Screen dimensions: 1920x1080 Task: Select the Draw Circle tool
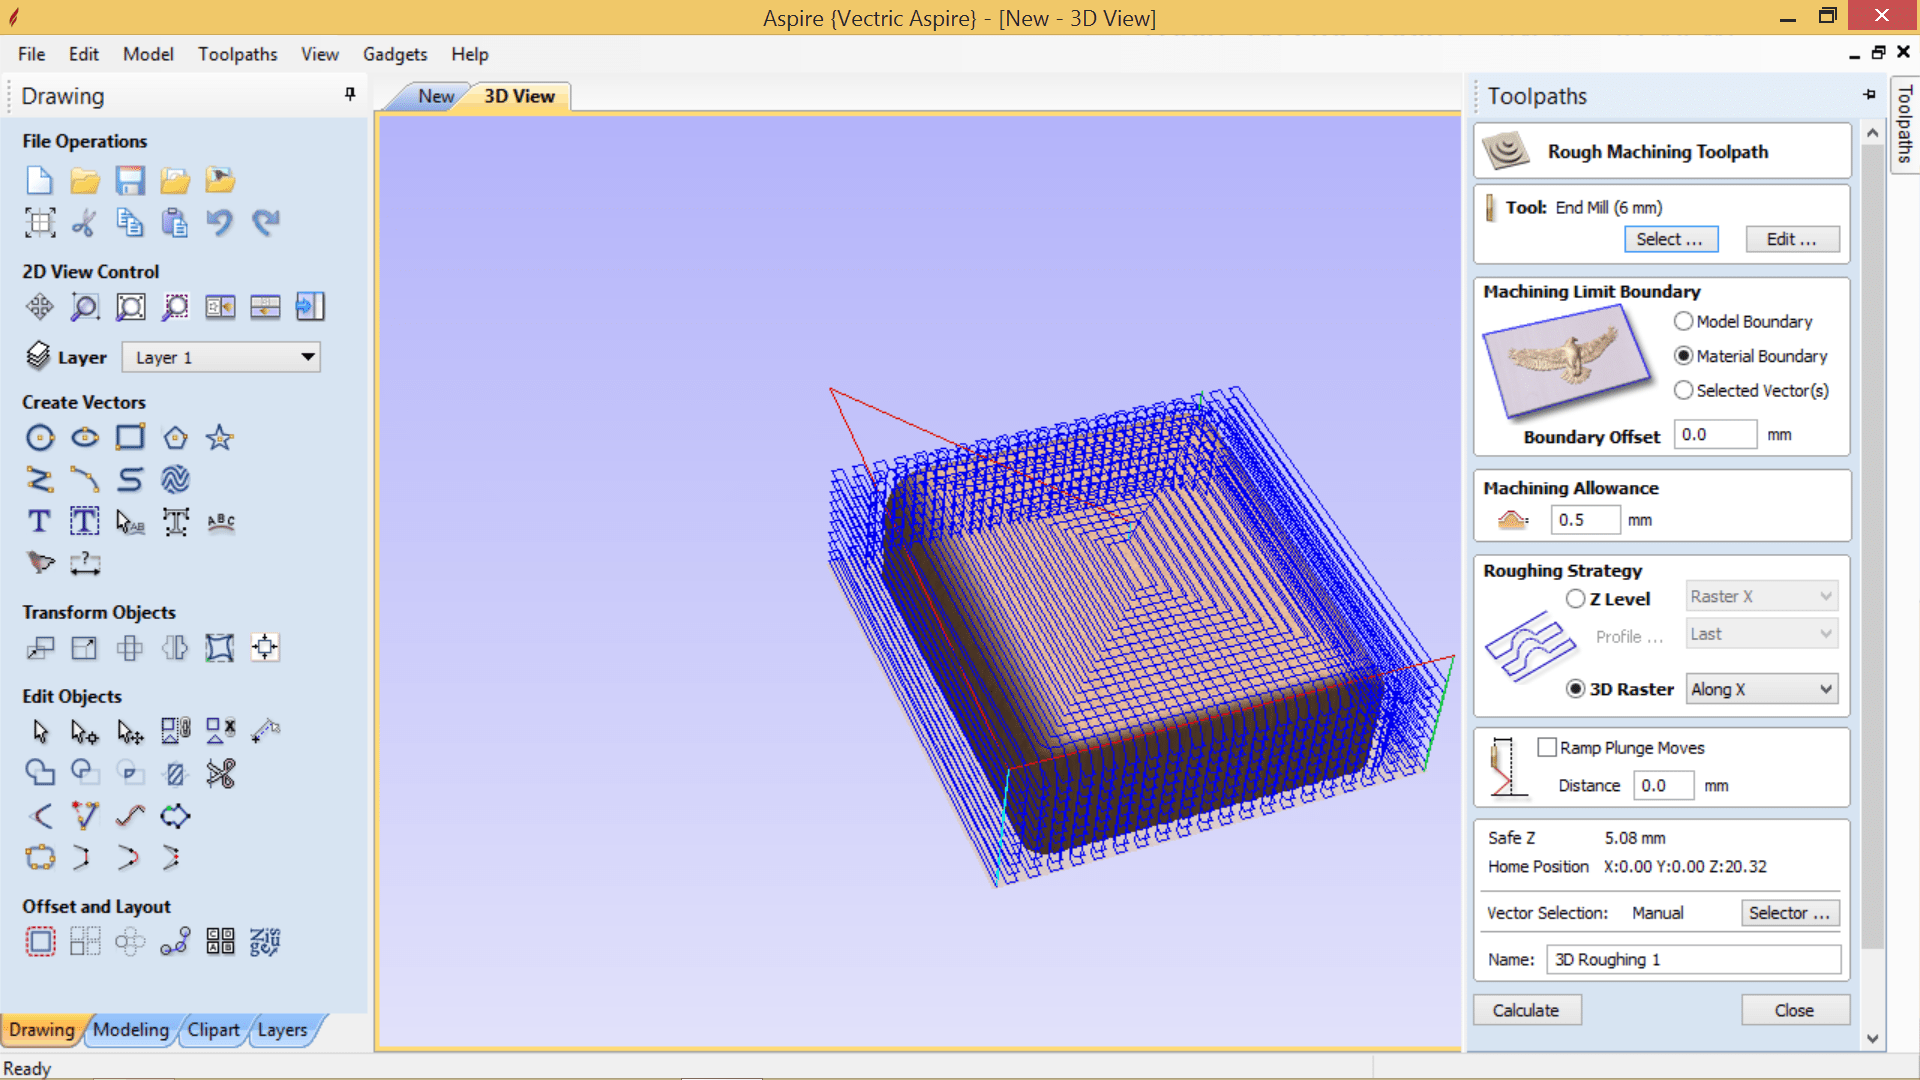point(40,438)
